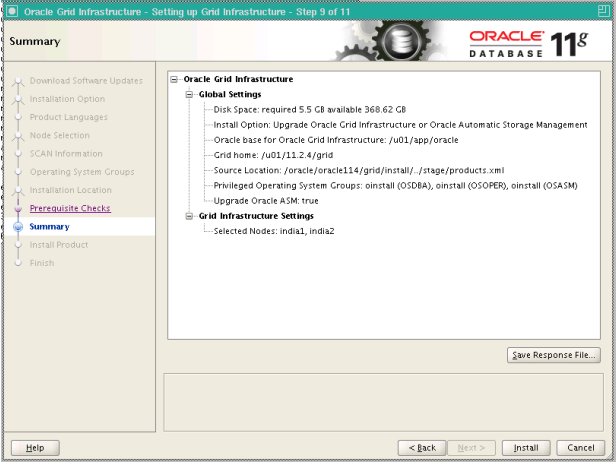
Task: Collapse the Oracle Grid Infrastructure tree node
Action: coord(174,79)
